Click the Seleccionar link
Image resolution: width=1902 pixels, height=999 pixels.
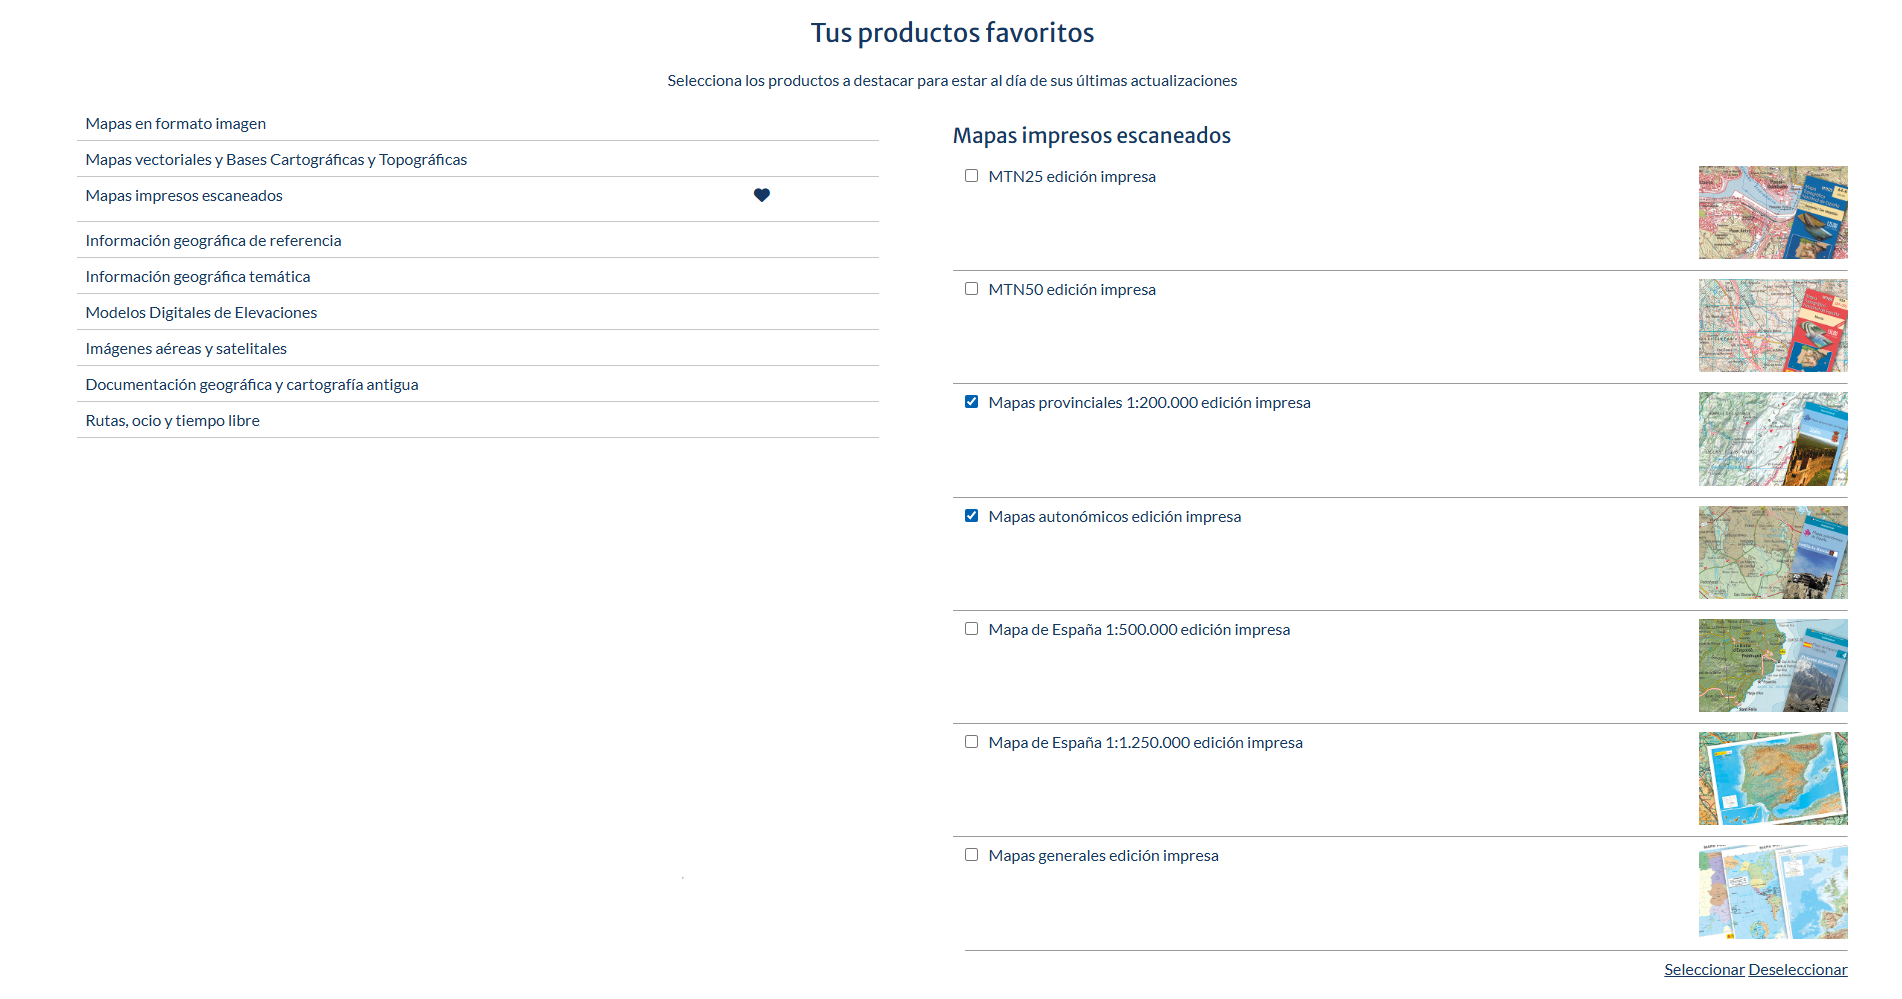1704,970
